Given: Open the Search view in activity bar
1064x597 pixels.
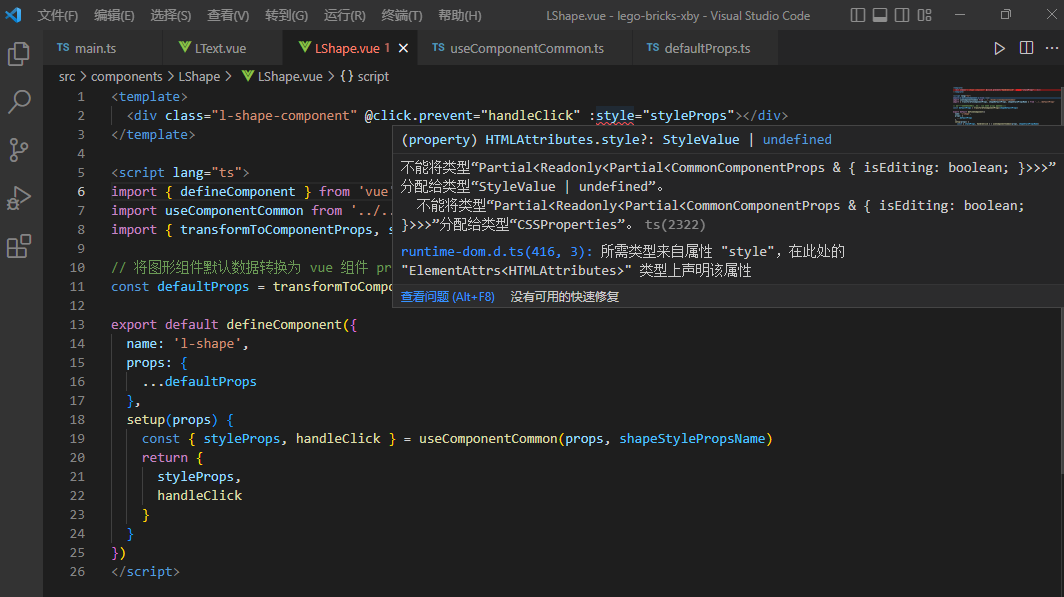Looking at the screenshot, I should [x=19, y=101].
